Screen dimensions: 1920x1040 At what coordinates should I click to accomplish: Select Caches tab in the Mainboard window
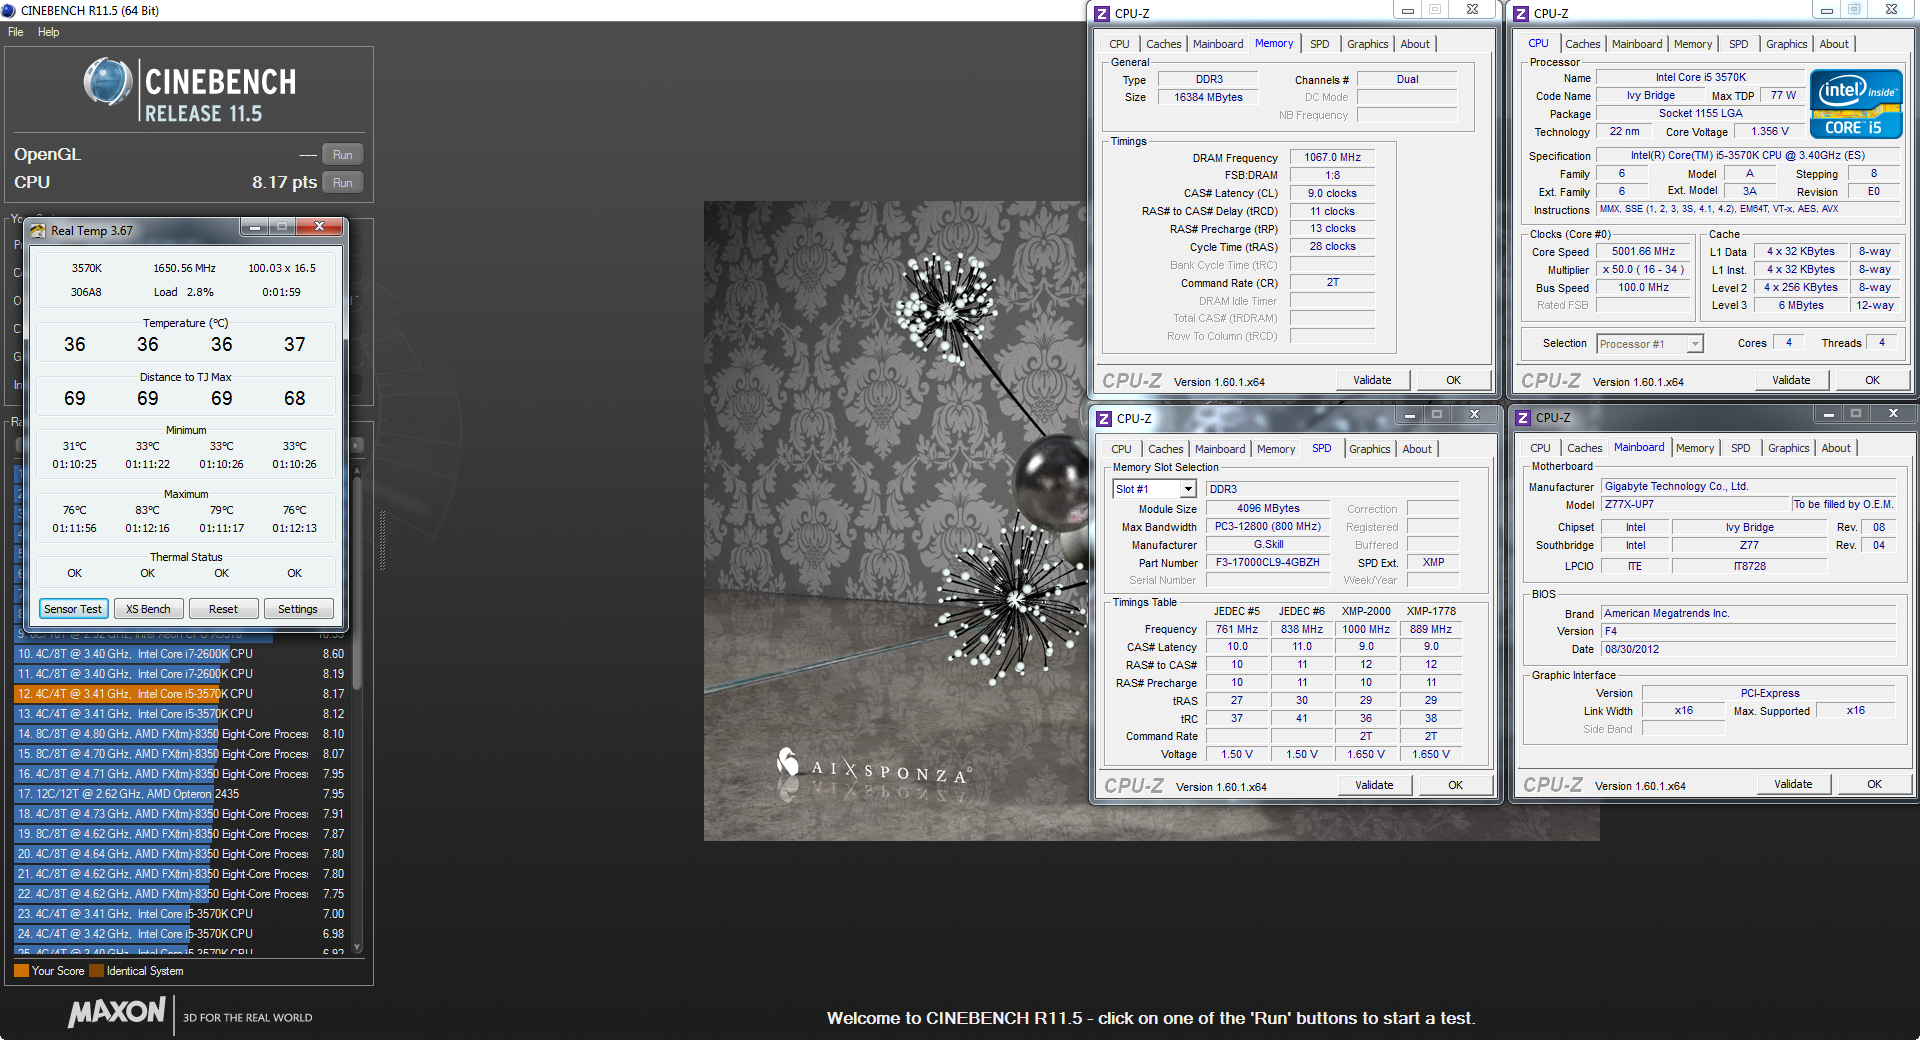point(1584,448)
